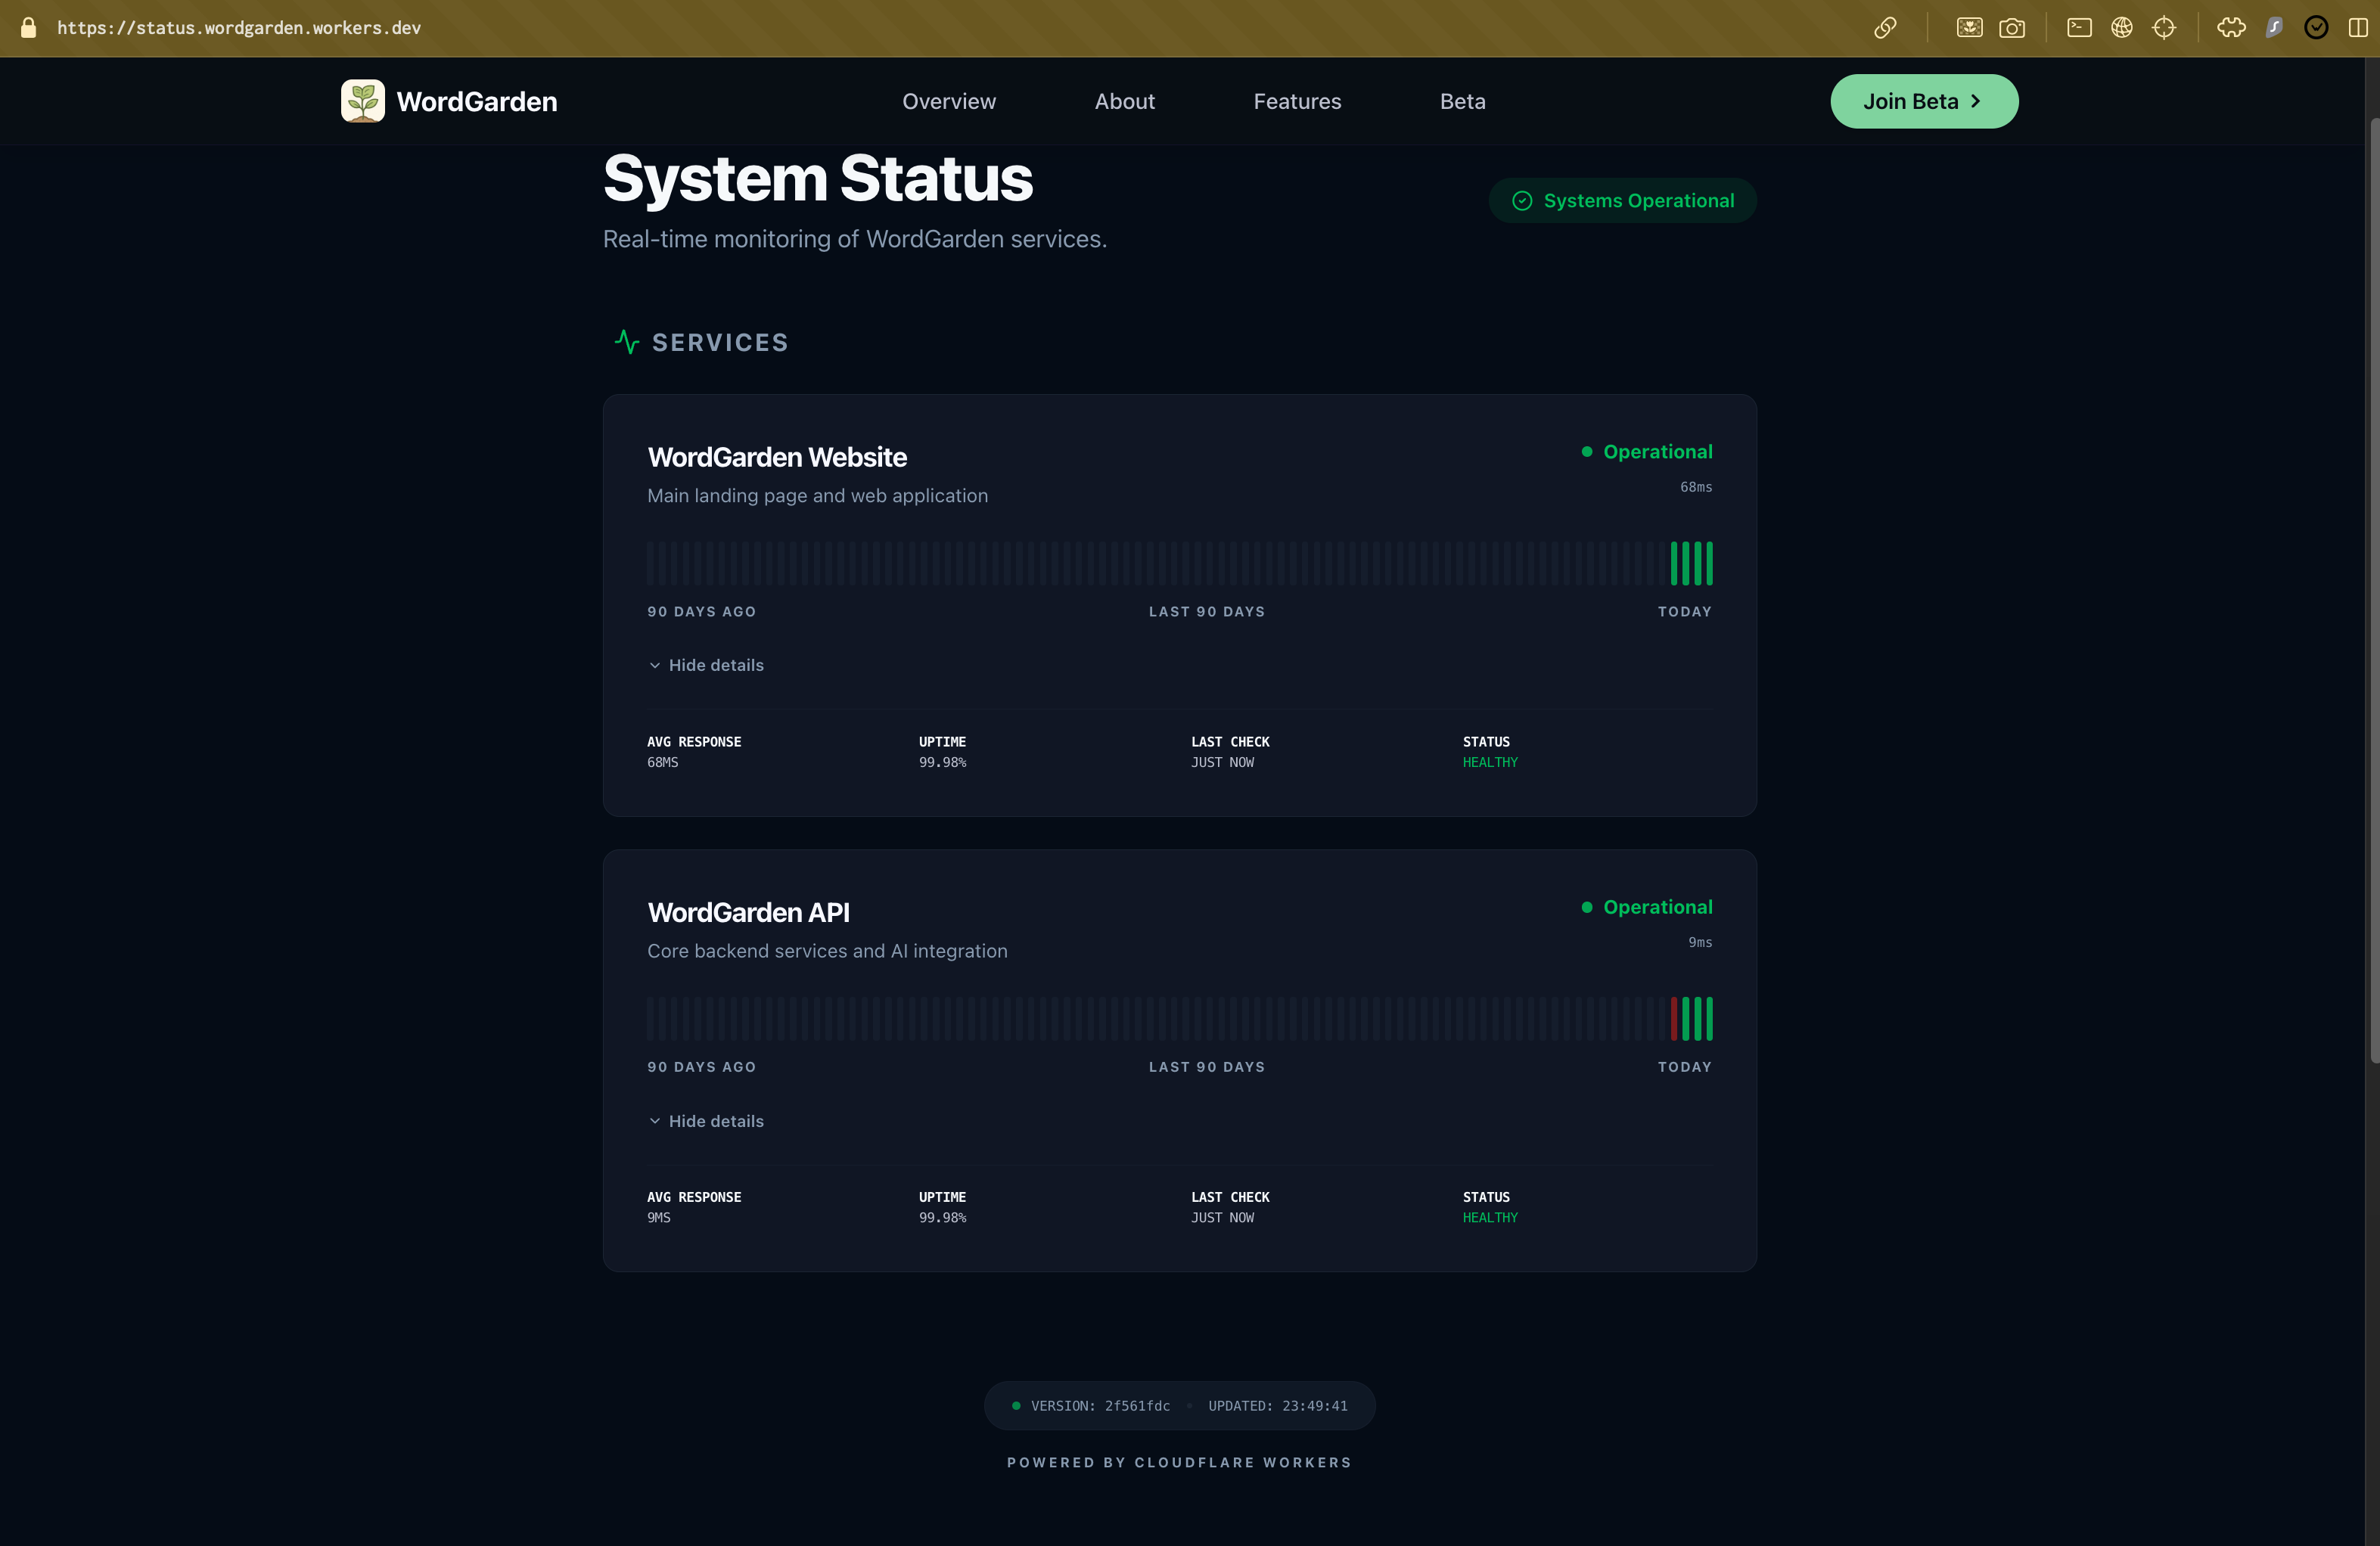This screenshot has height=1546, width=2380.
Task: Click the Systems Operational status badge
Action: click(1622, 201)
